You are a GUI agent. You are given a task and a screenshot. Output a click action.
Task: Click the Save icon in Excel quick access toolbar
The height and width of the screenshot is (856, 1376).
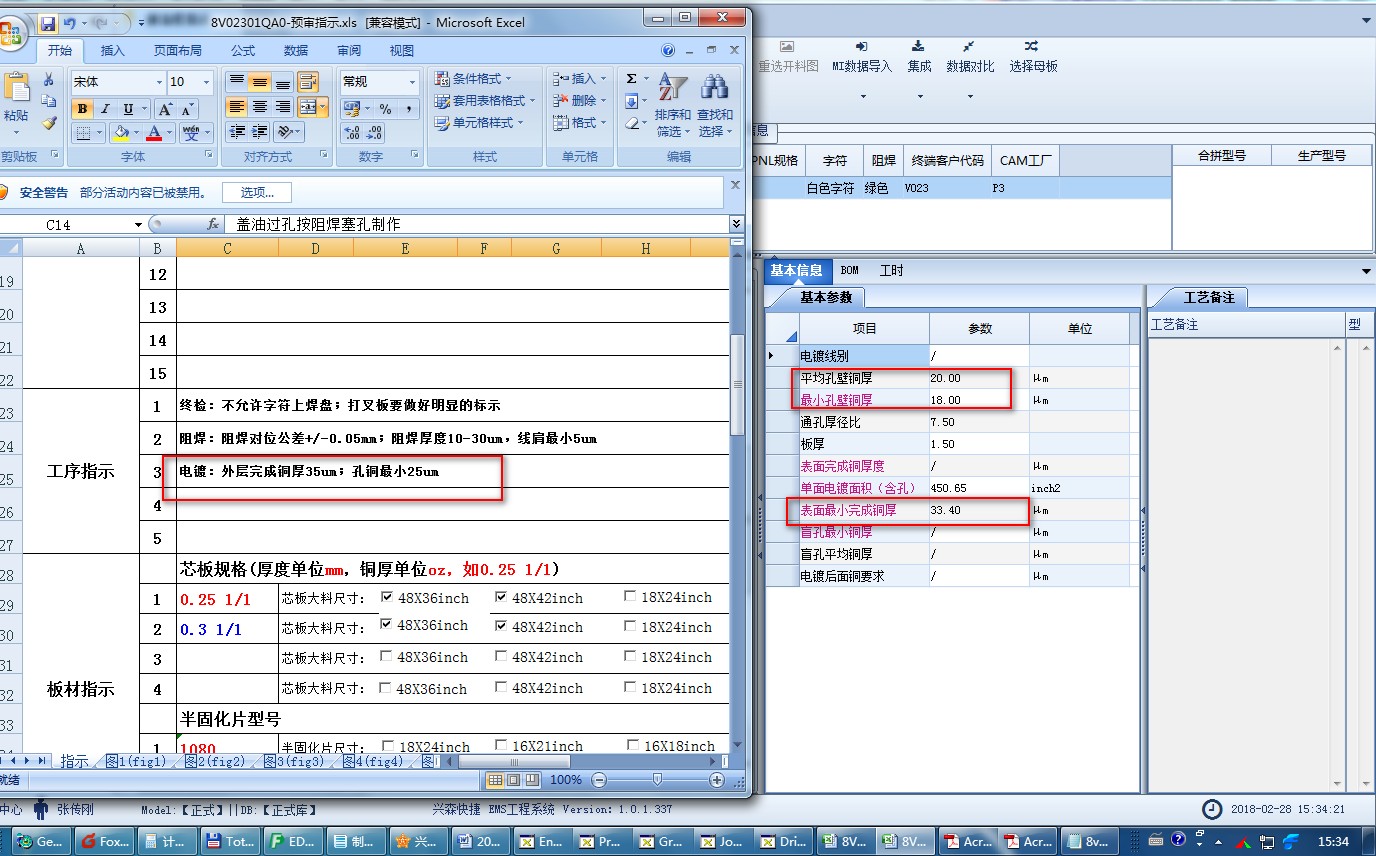click(48, 22)
